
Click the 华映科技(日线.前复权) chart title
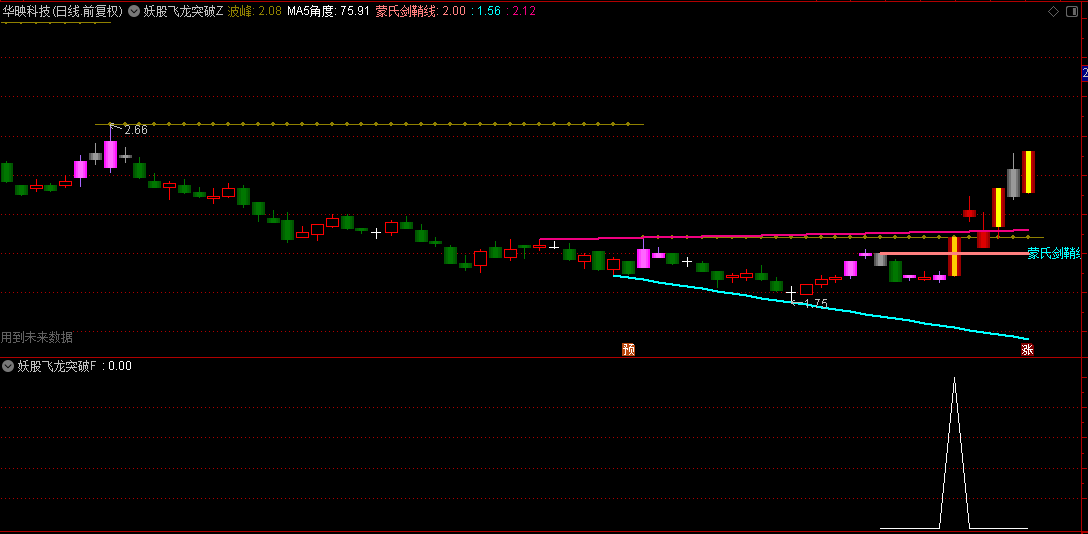[x=63, y=12]
